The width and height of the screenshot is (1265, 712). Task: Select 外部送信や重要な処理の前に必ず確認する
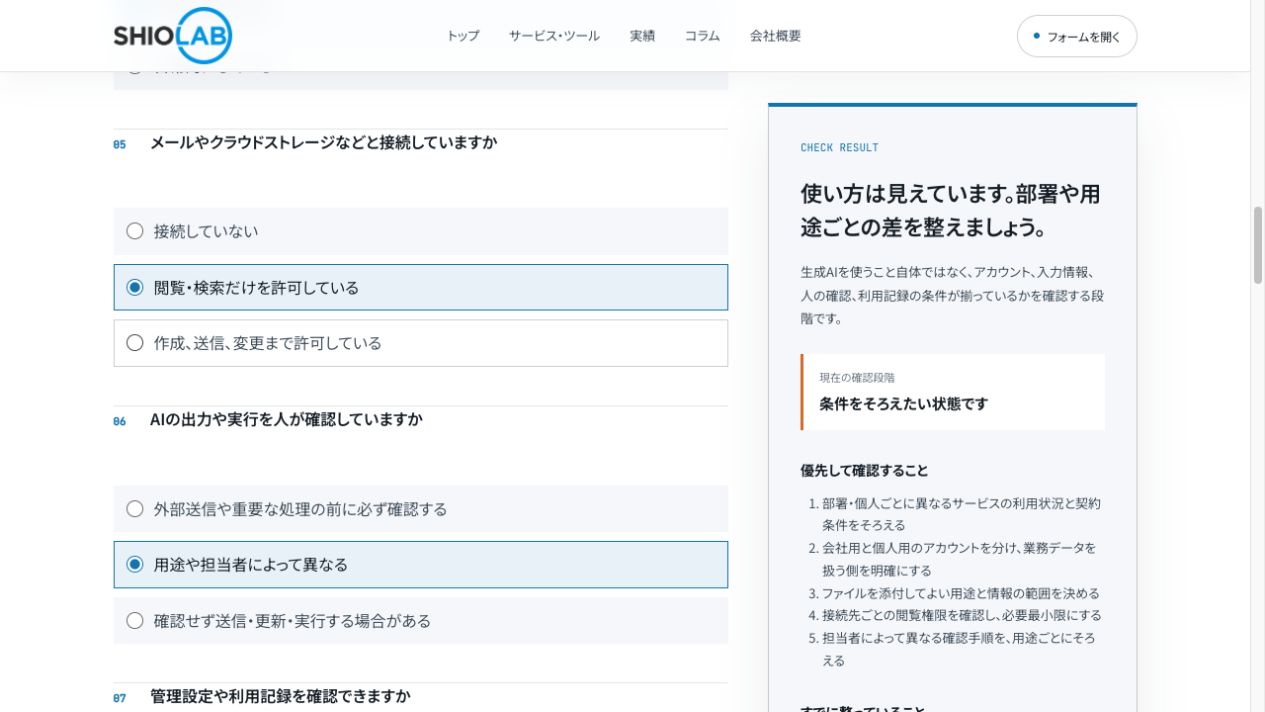click(421, 509)
